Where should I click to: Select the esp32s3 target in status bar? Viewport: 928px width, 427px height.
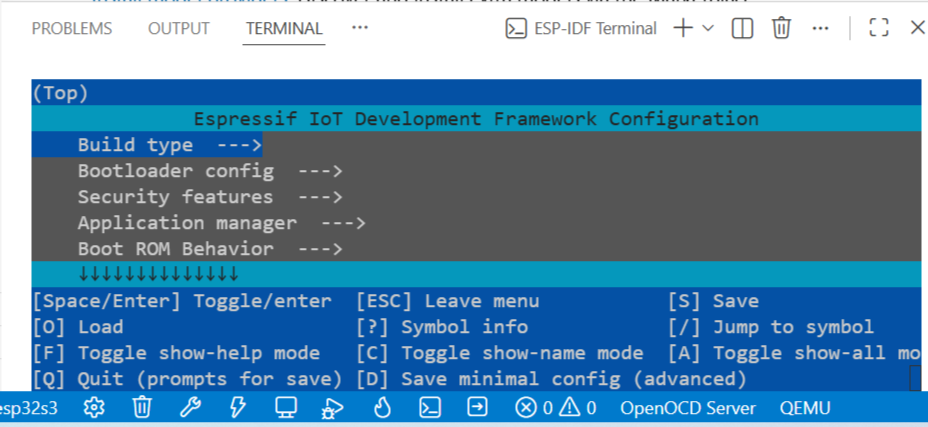point(28,408)
